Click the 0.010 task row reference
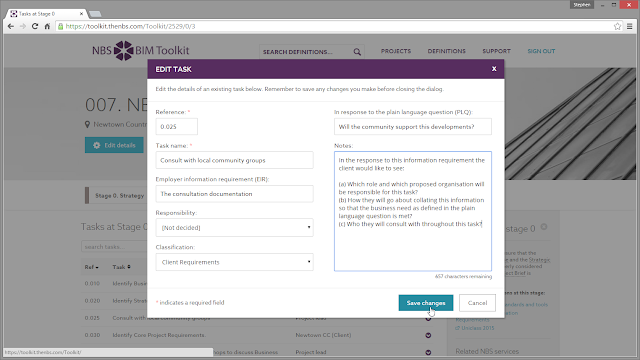The image size is (640, 360). [92, 283]
